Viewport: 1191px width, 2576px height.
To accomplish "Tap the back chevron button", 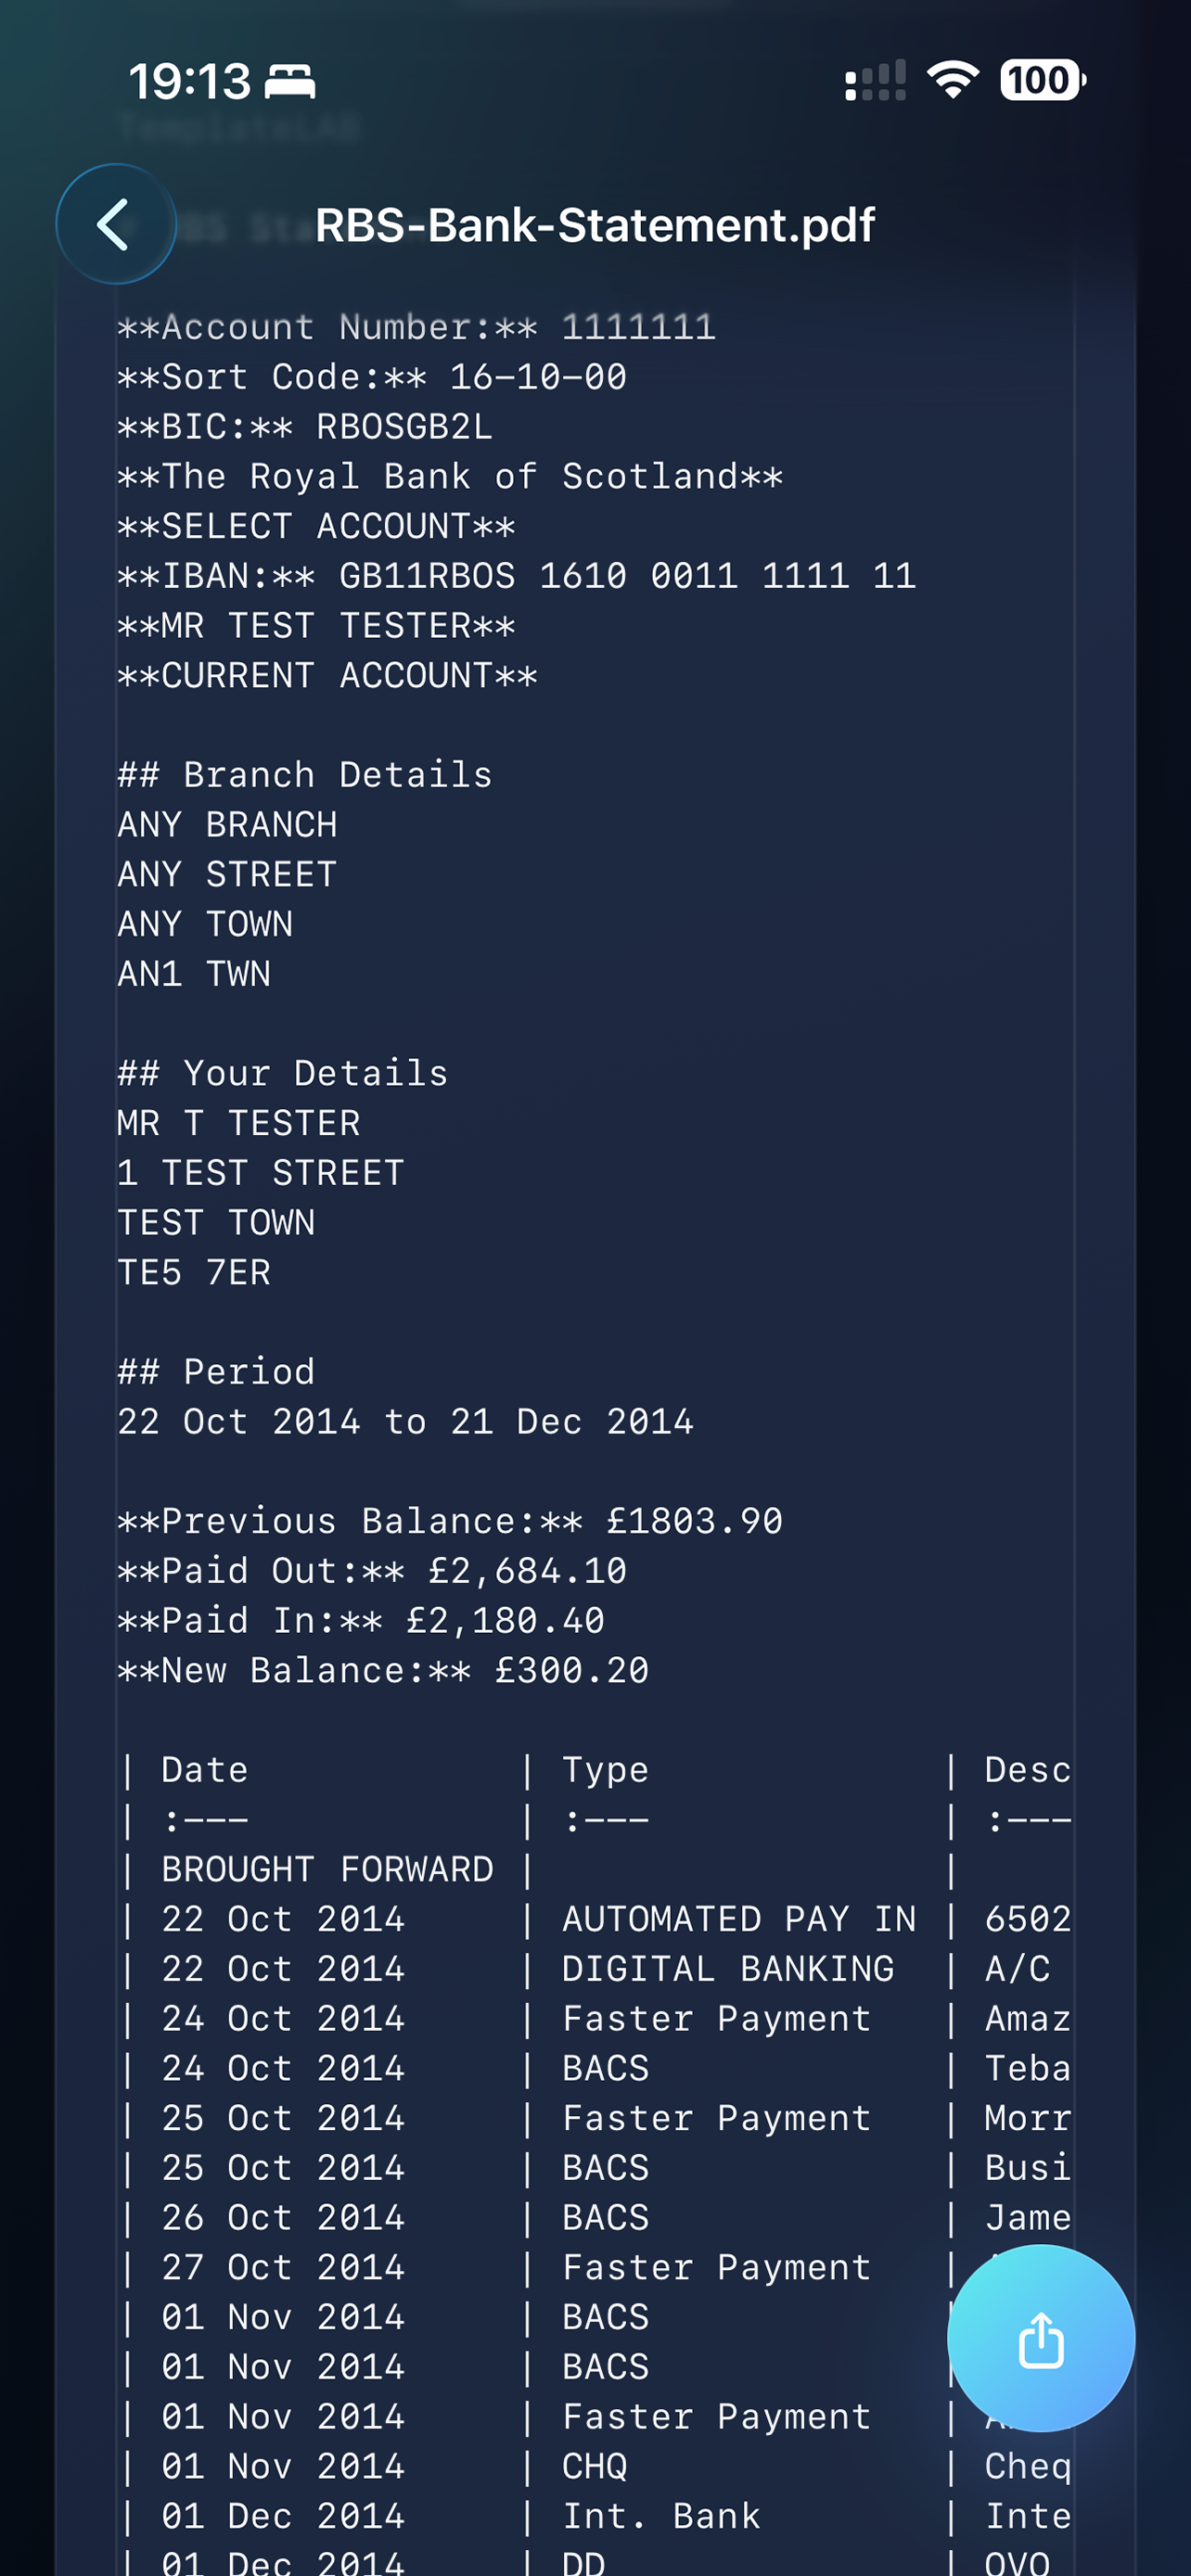I will [x=116, y=224].
